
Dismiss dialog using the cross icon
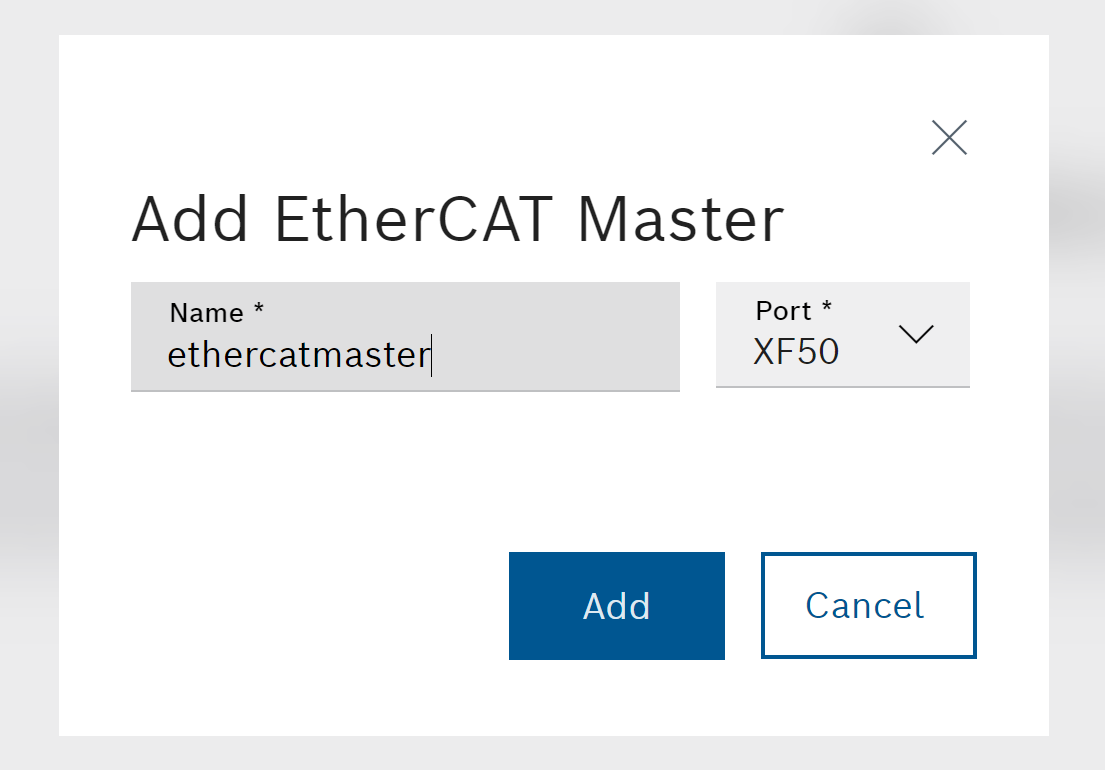click(949, 137)
